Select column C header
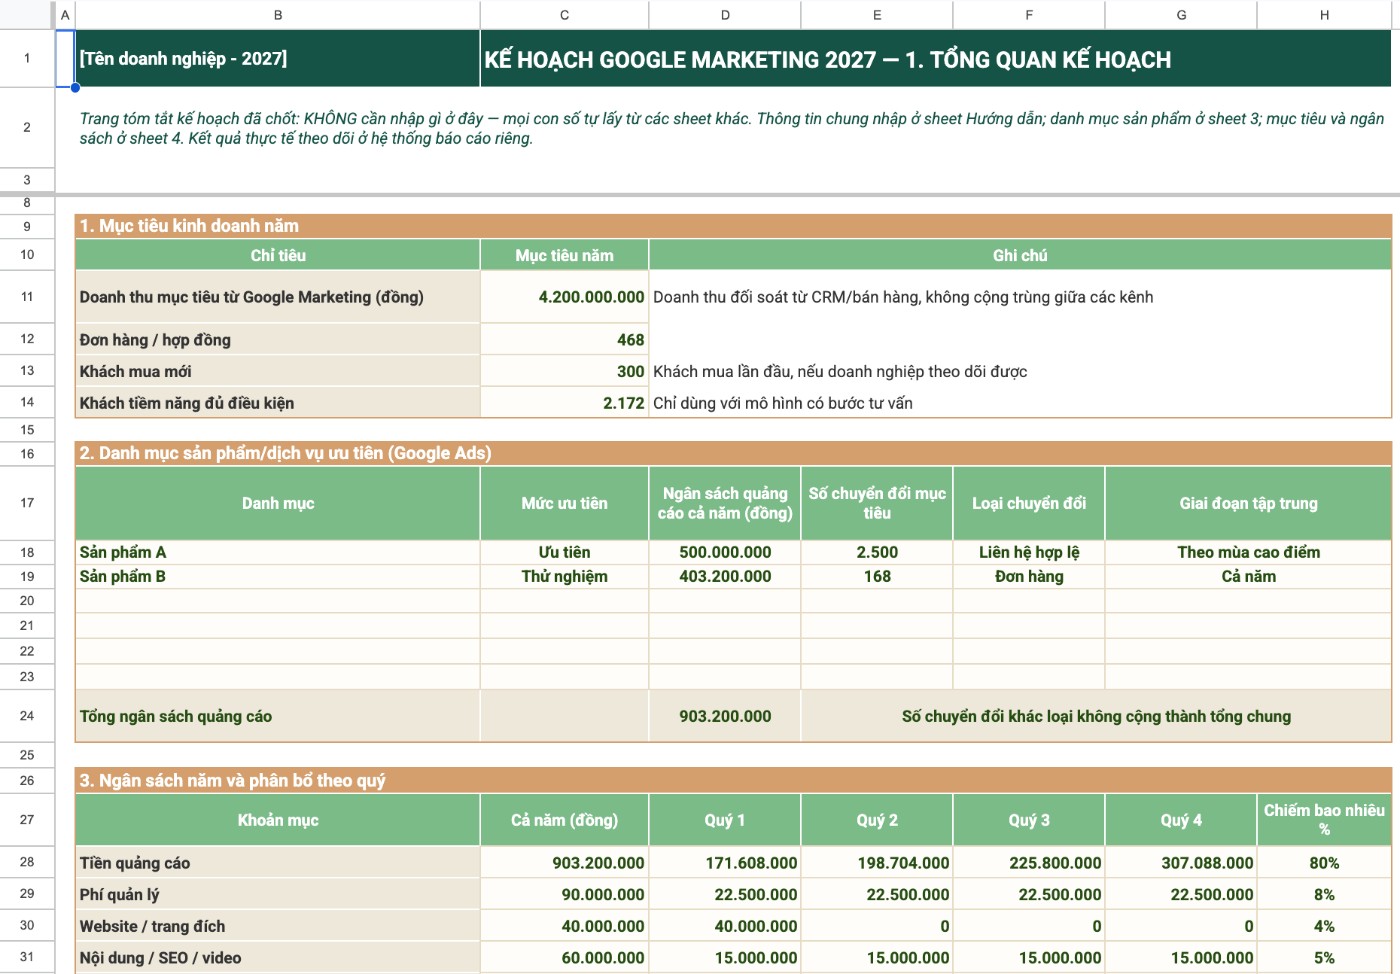The image size is (1400, 974). 564,15
